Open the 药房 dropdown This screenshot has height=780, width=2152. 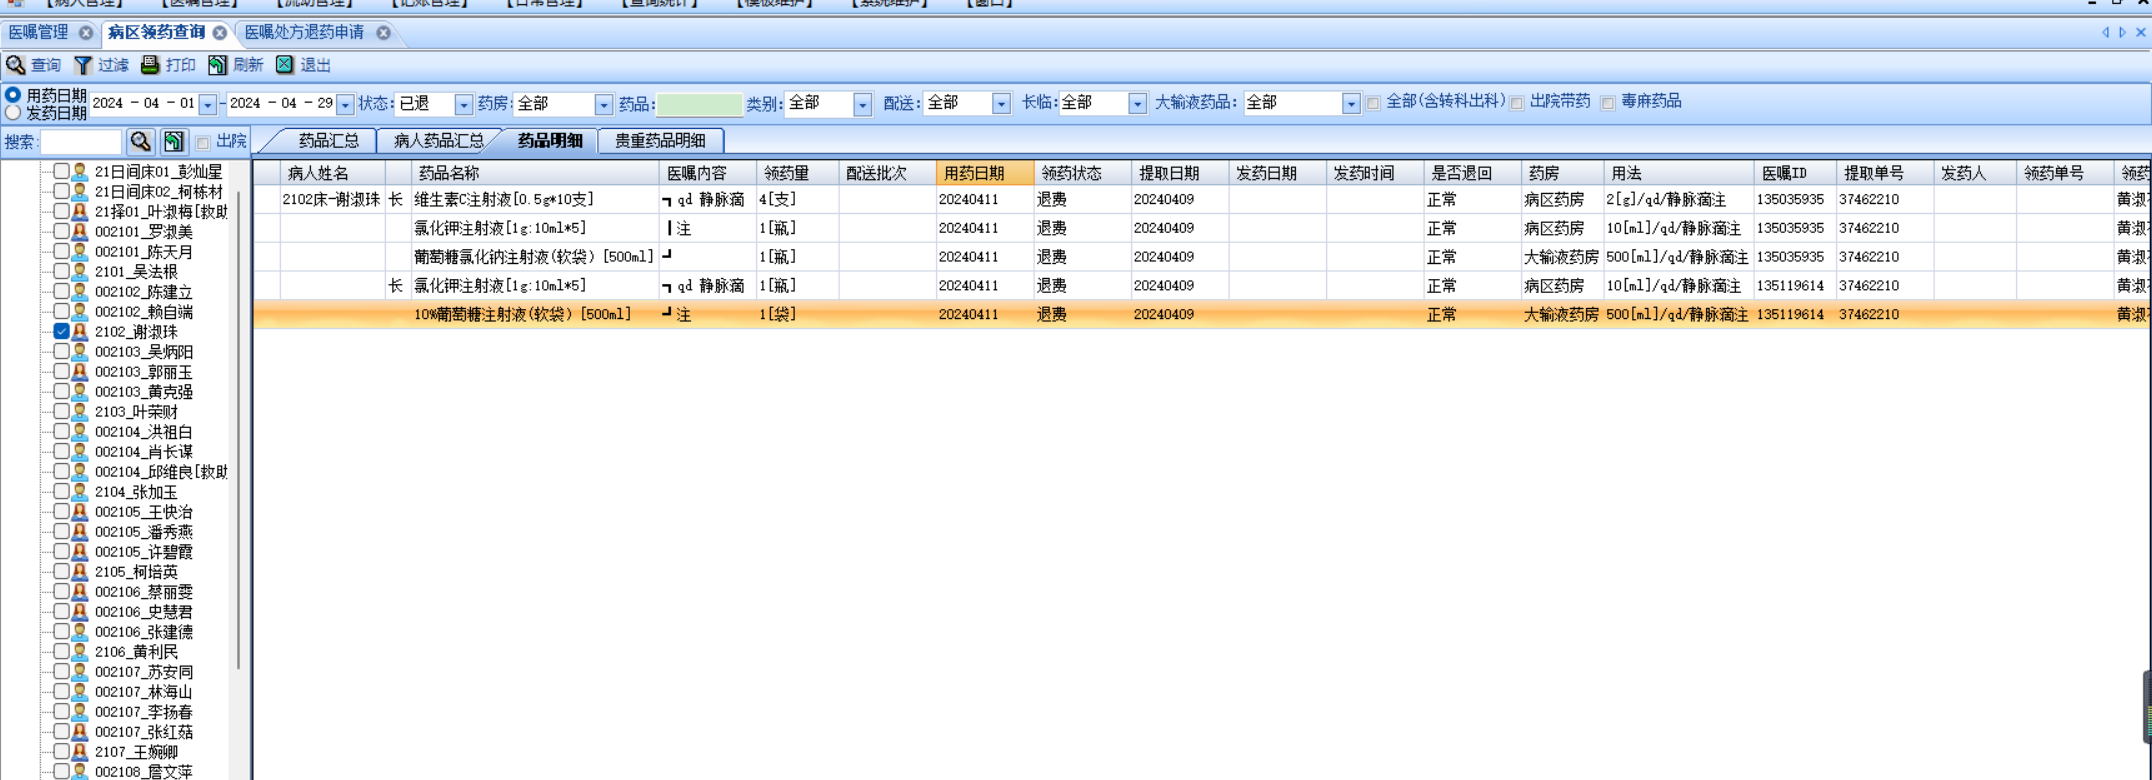pos(603,104)
